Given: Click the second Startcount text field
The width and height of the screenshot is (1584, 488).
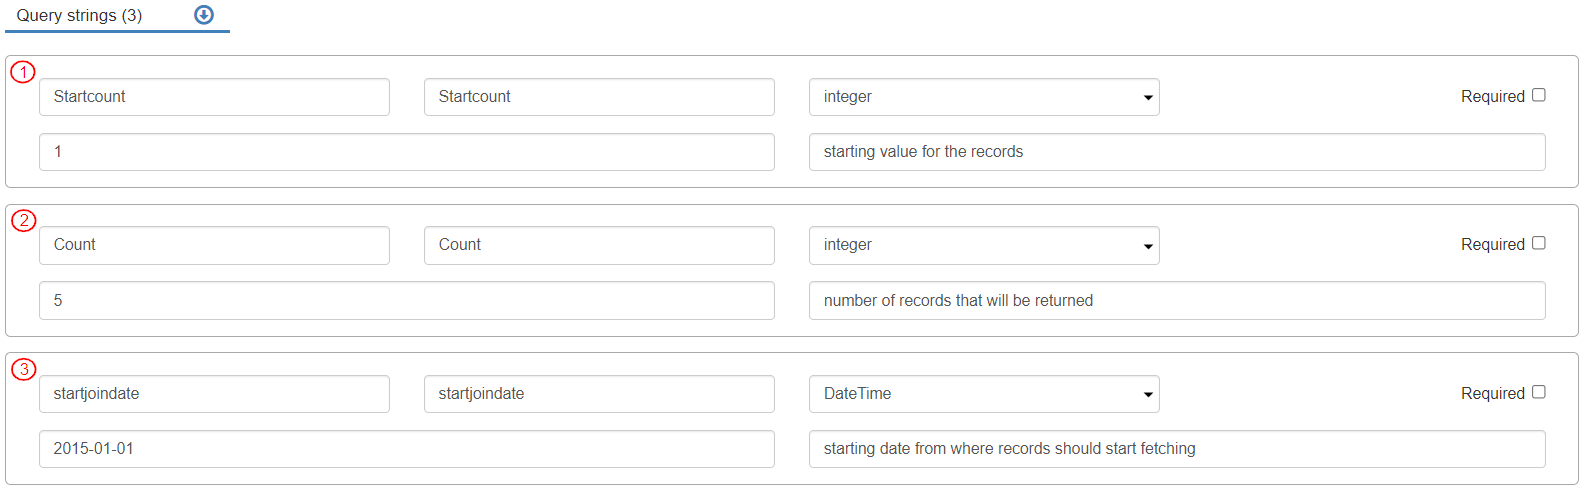Looking at the screenshot, I should click(599, 97).
